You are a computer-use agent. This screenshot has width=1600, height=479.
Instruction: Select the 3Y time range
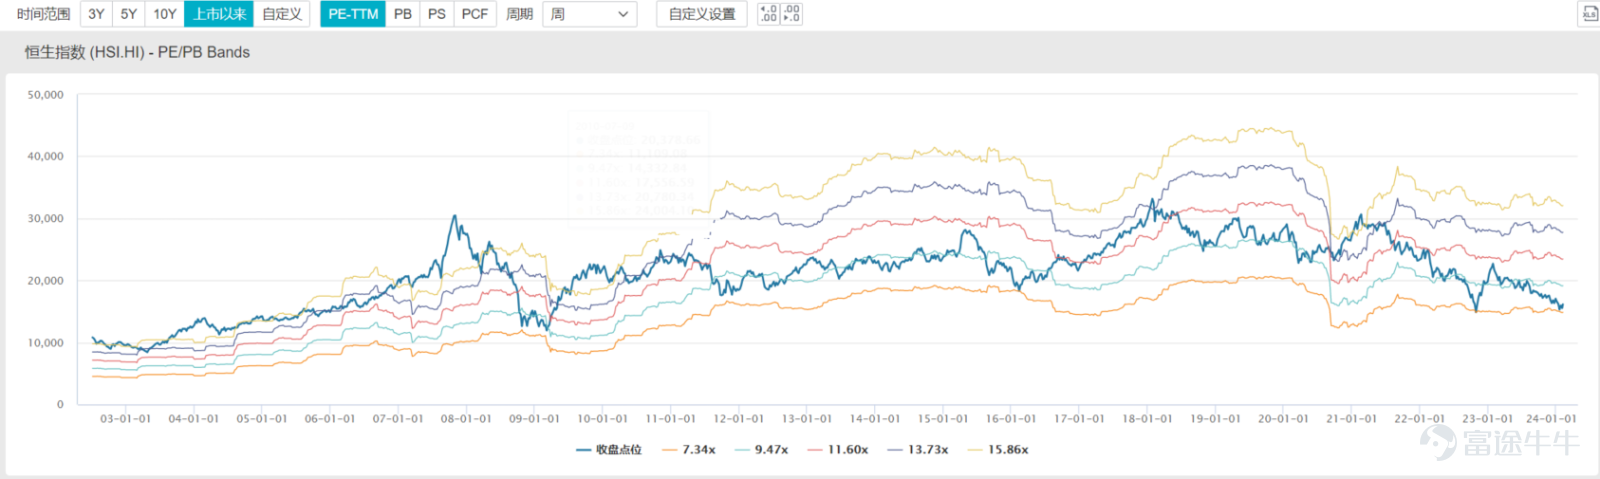[x=96, y=14]
